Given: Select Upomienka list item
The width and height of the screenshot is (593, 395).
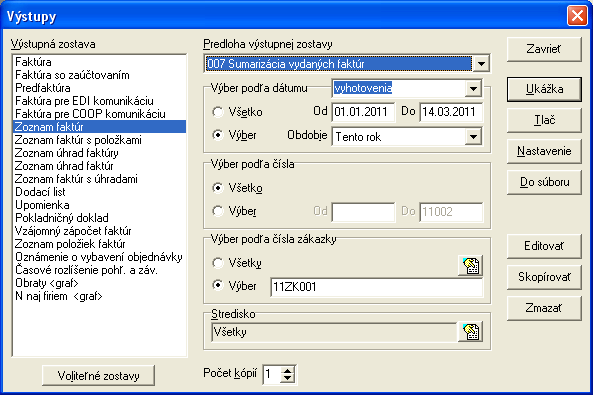Looking at the screenshot, I should (x=99, y=205).
